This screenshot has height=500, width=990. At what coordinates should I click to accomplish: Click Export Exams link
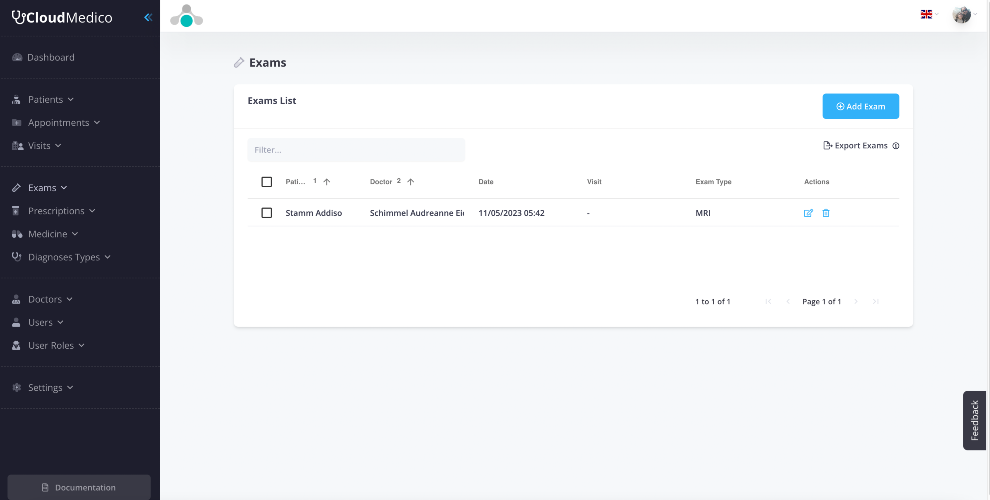856,146
